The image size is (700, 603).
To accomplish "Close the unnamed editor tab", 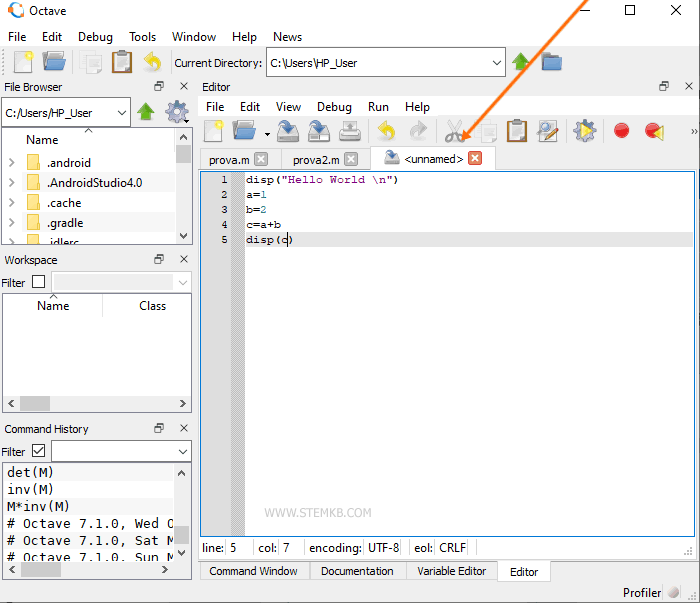I will (475, 158).
